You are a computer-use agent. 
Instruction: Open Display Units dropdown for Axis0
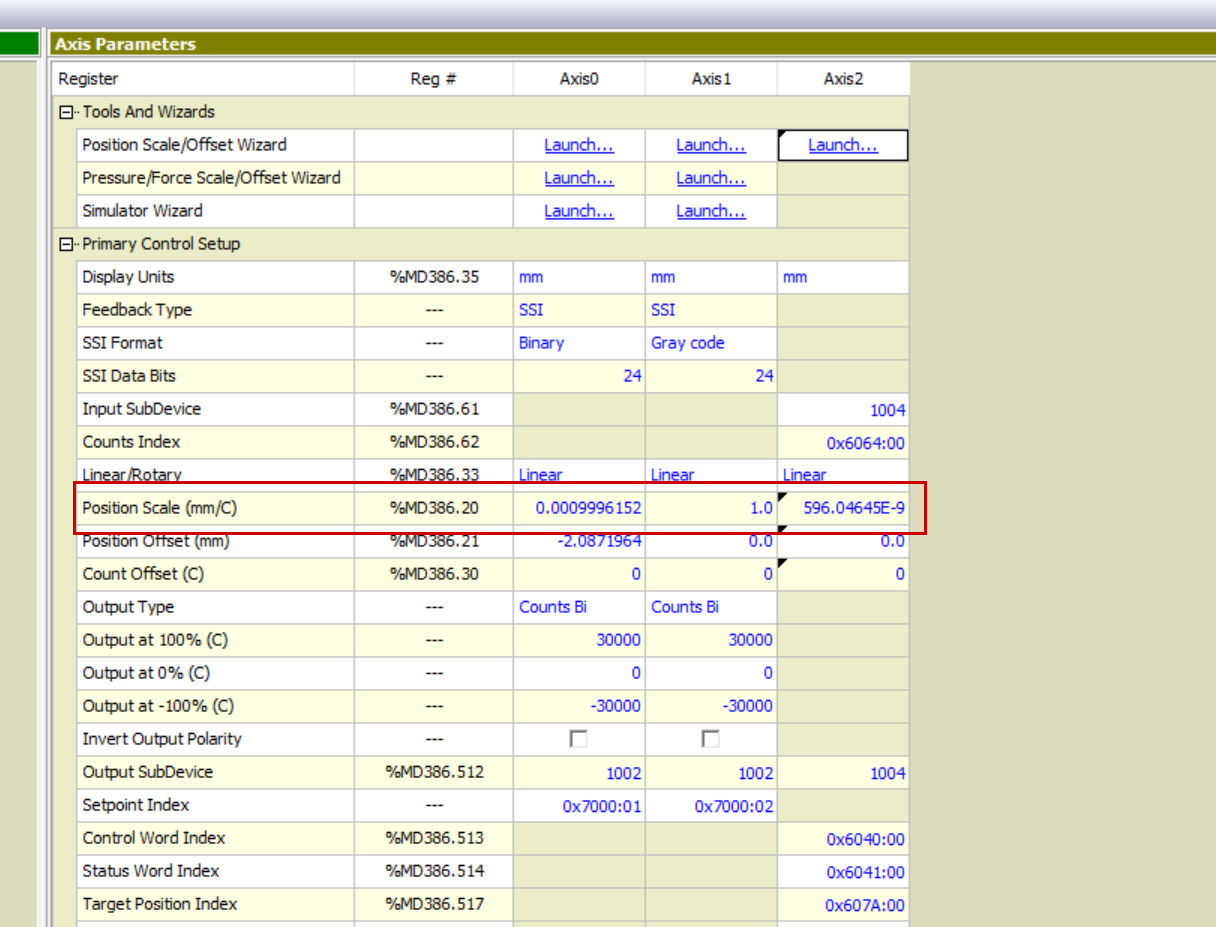pos(579,277)
